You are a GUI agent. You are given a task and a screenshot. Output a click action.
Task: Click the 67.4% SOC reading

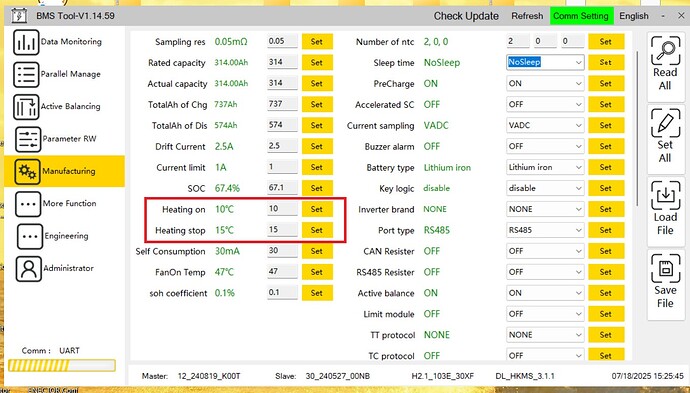pos(227,188)
